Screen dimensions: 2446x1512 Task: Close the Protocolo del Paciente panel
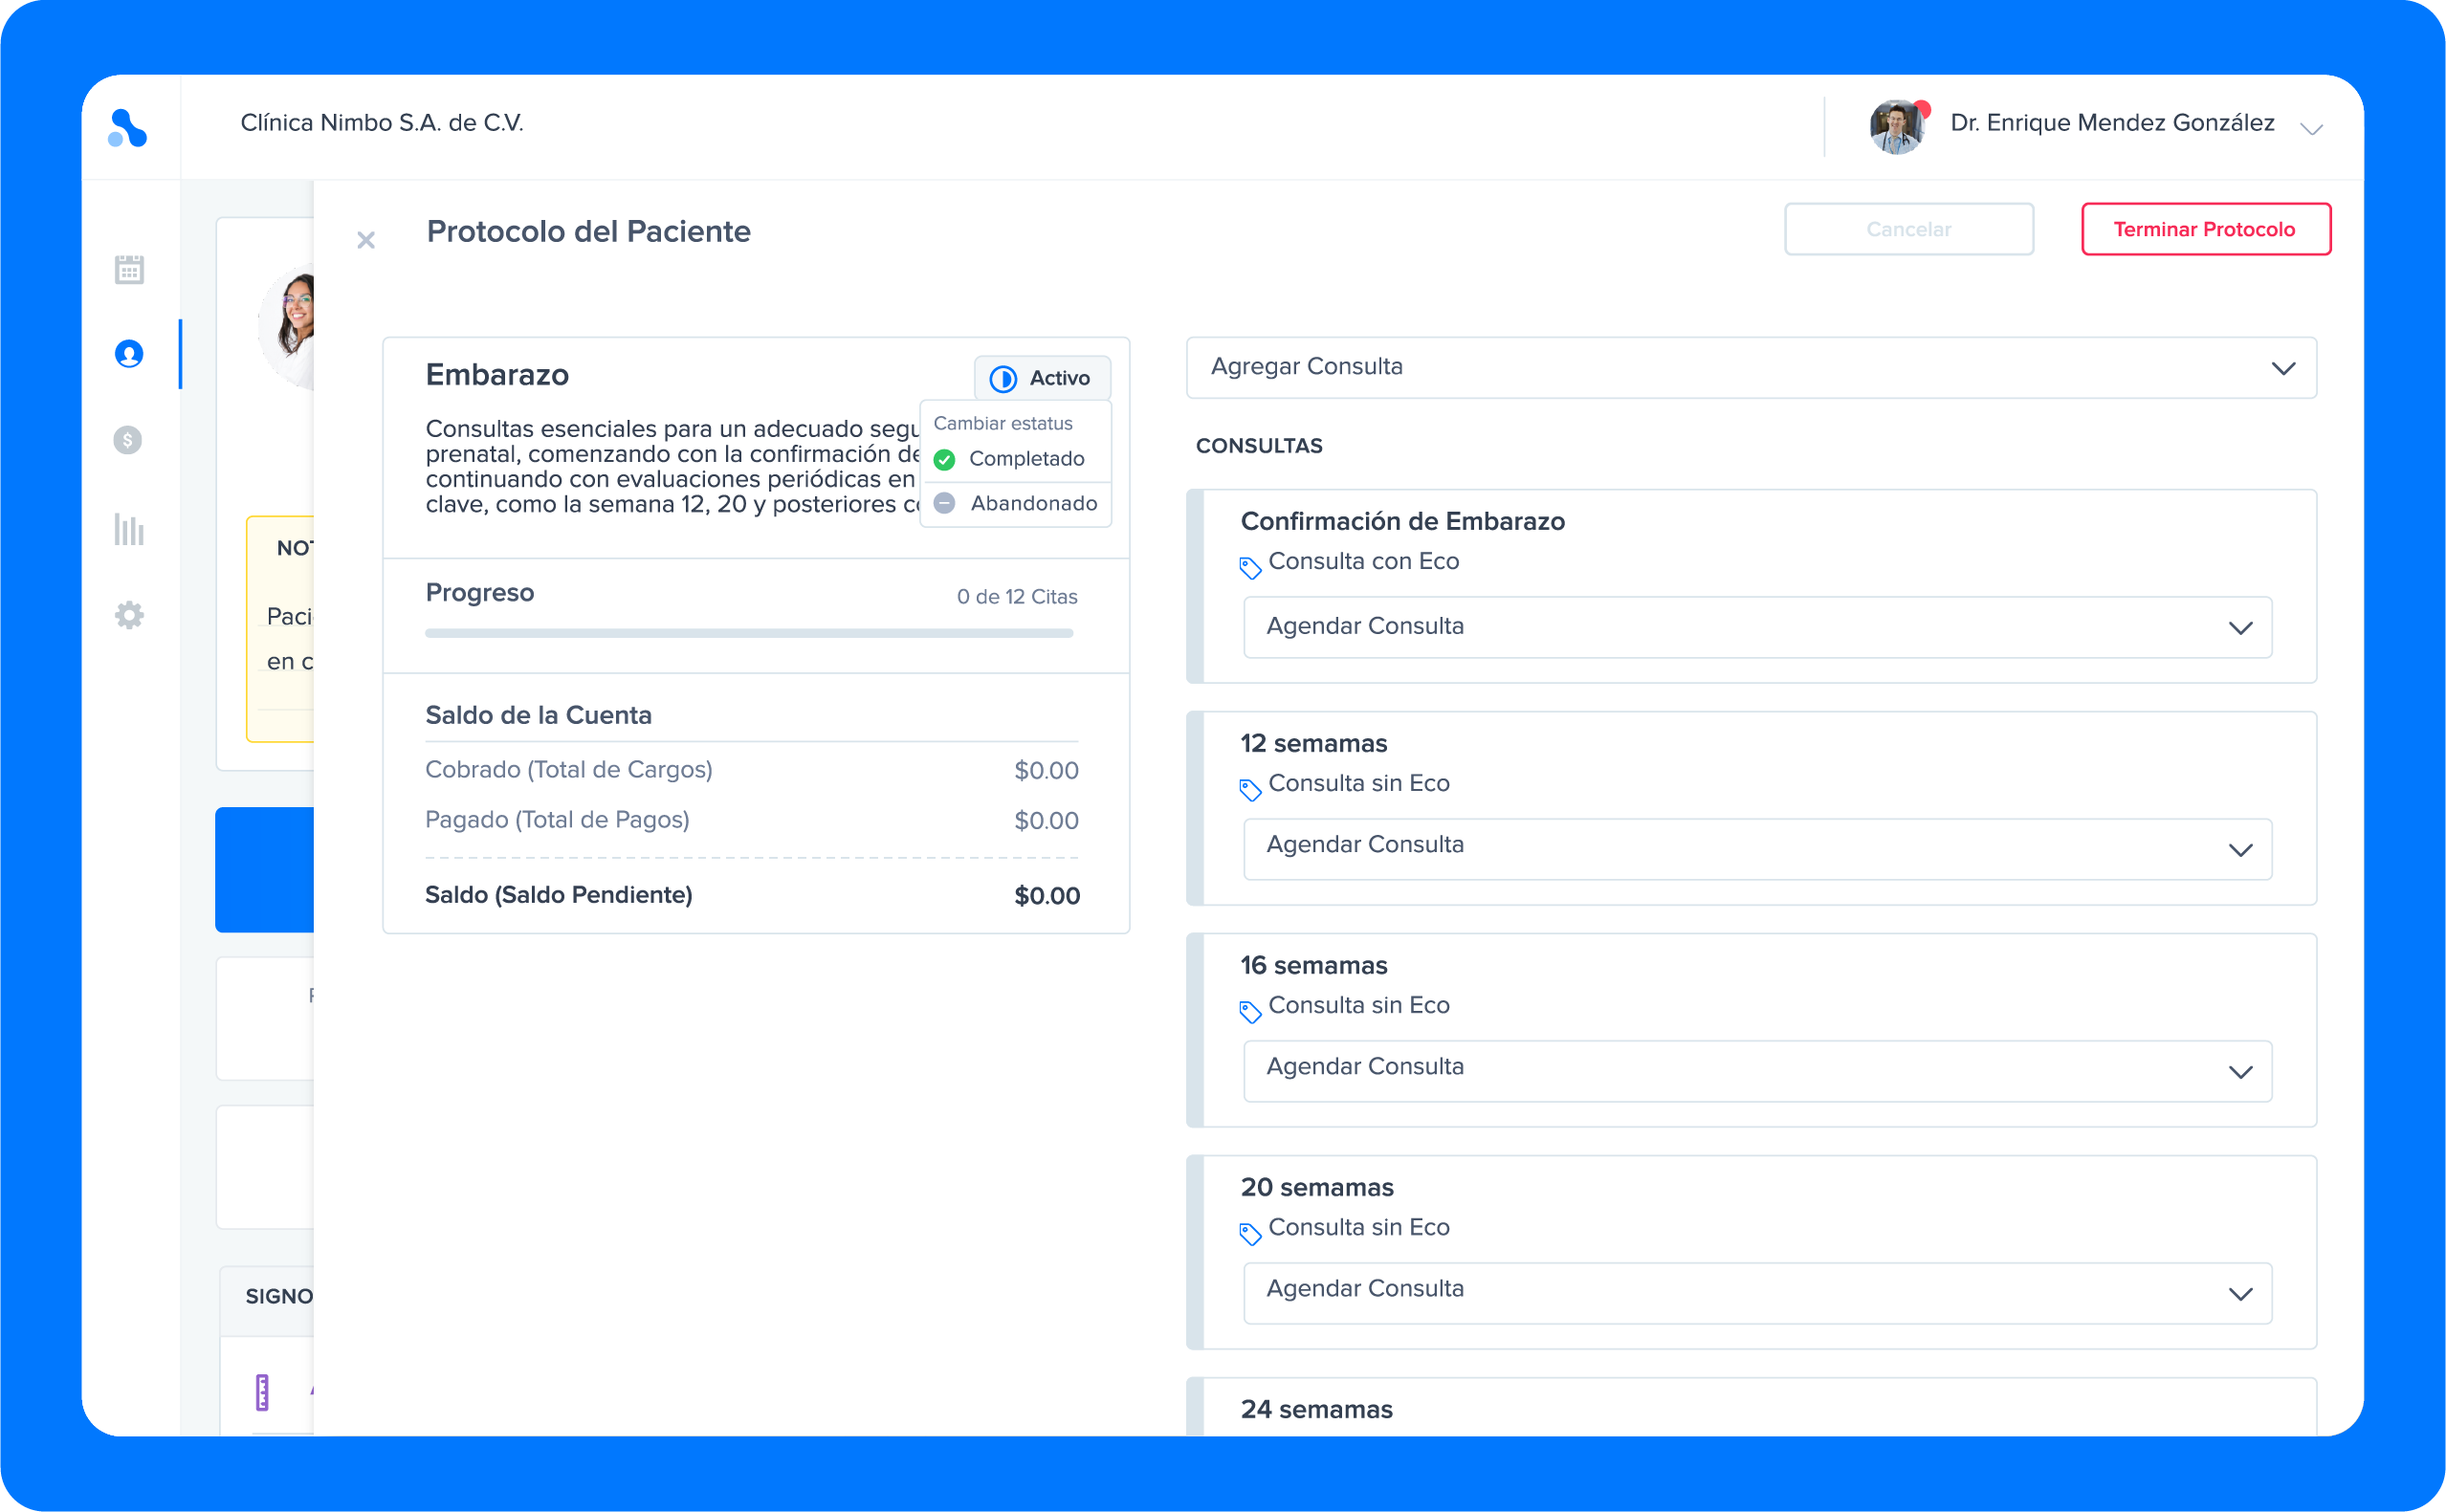(366, 240)
